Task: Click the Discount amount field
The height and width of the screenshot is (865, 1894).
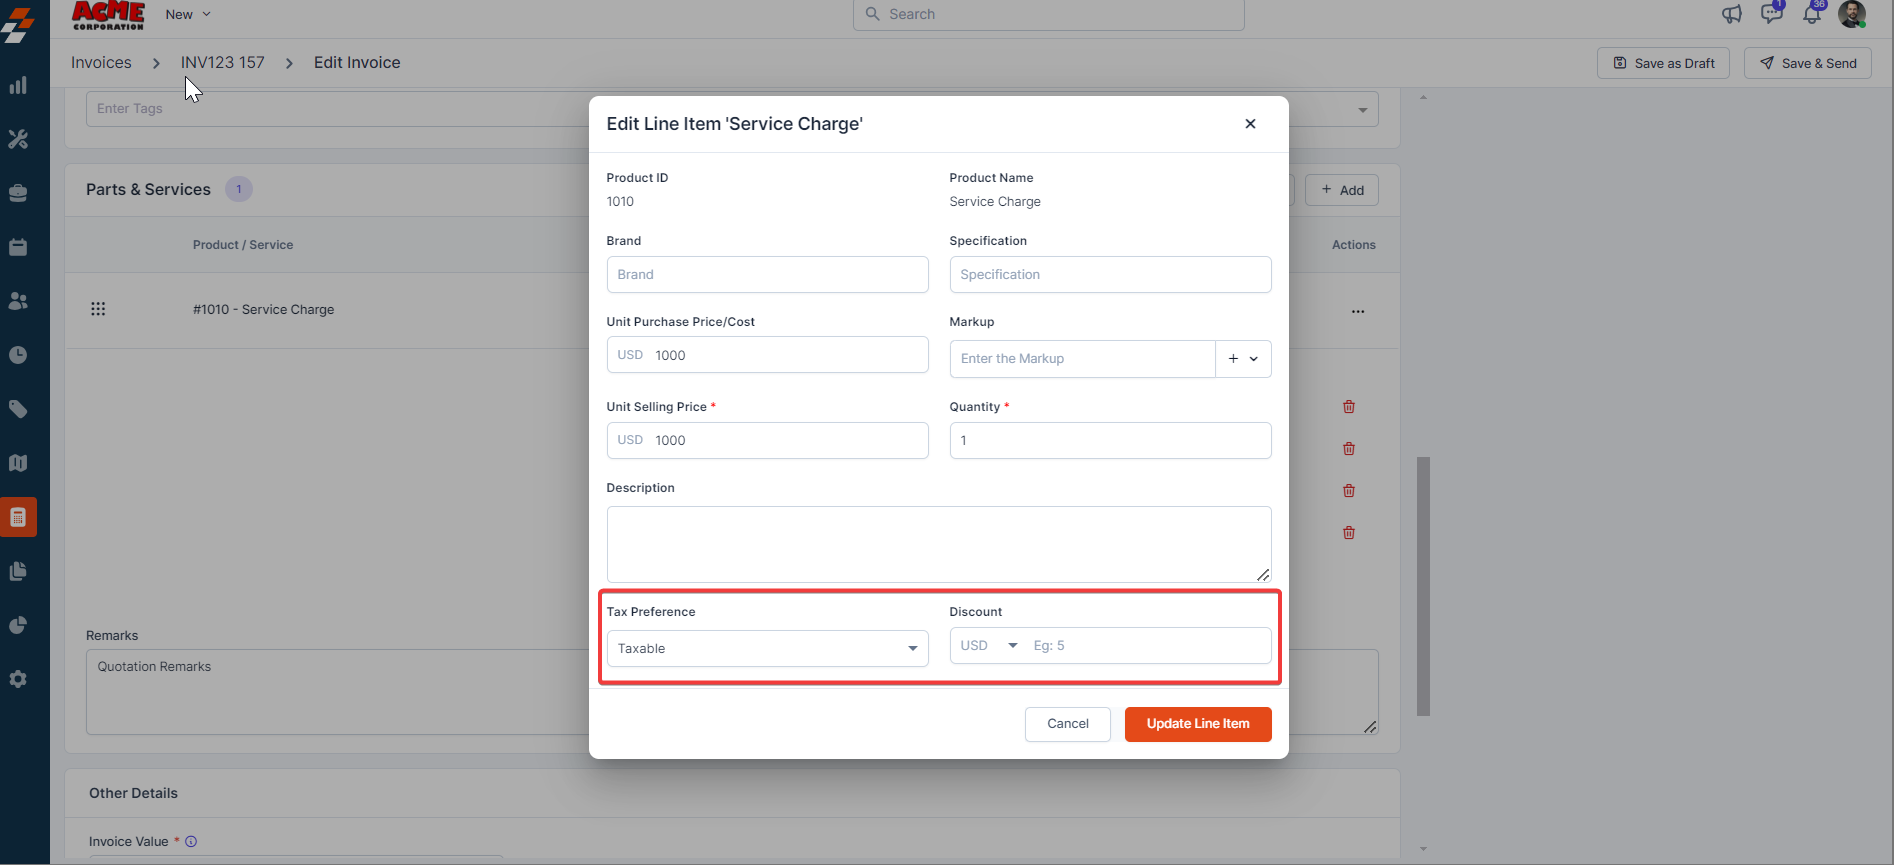Action: point(1147,646)
